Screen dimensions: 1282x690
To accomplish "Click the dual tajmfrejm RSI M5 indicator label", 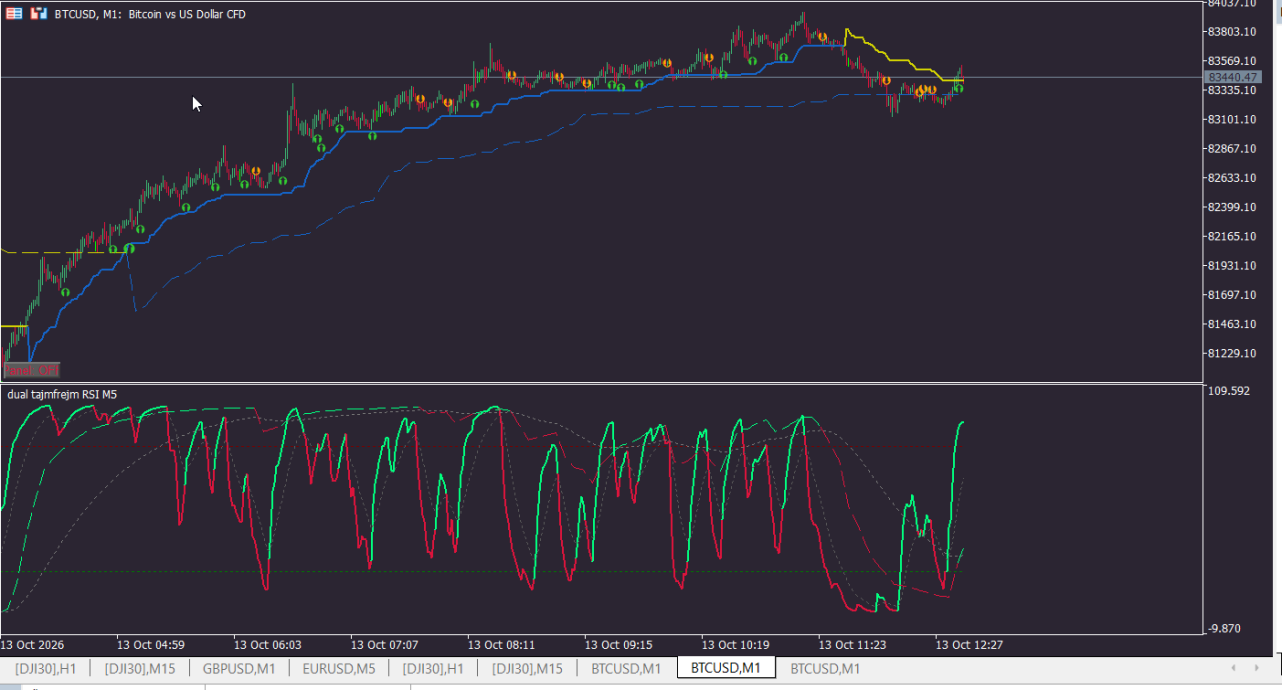I will point(62,394).
